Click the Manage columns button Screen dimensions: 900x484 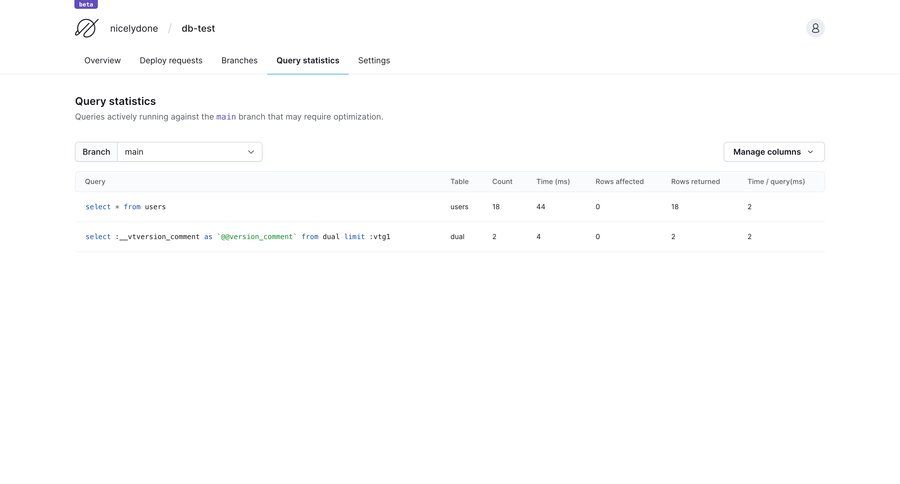[x=766, y=152]
